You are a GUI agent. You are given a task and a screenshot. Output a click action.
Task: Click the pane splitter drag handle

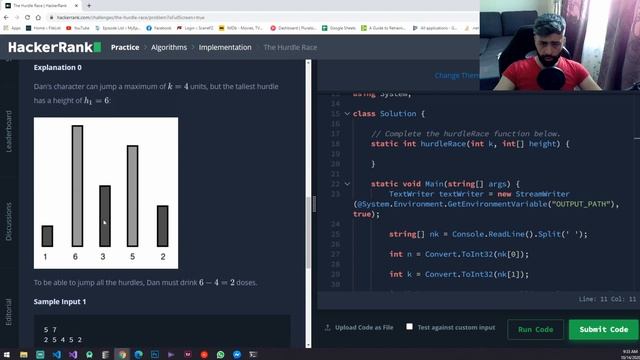[314, 204]
